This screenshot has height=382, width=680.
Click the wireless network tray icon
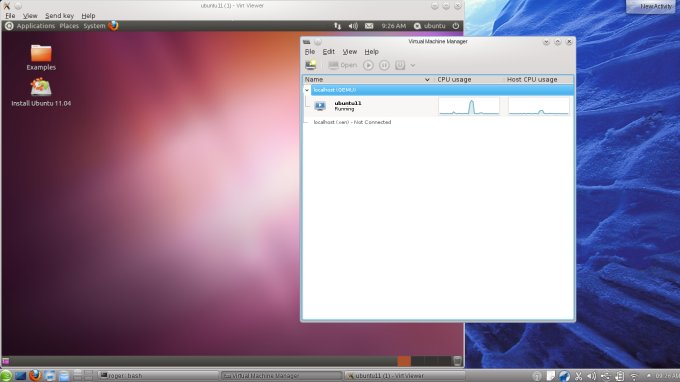click(634, 376)
